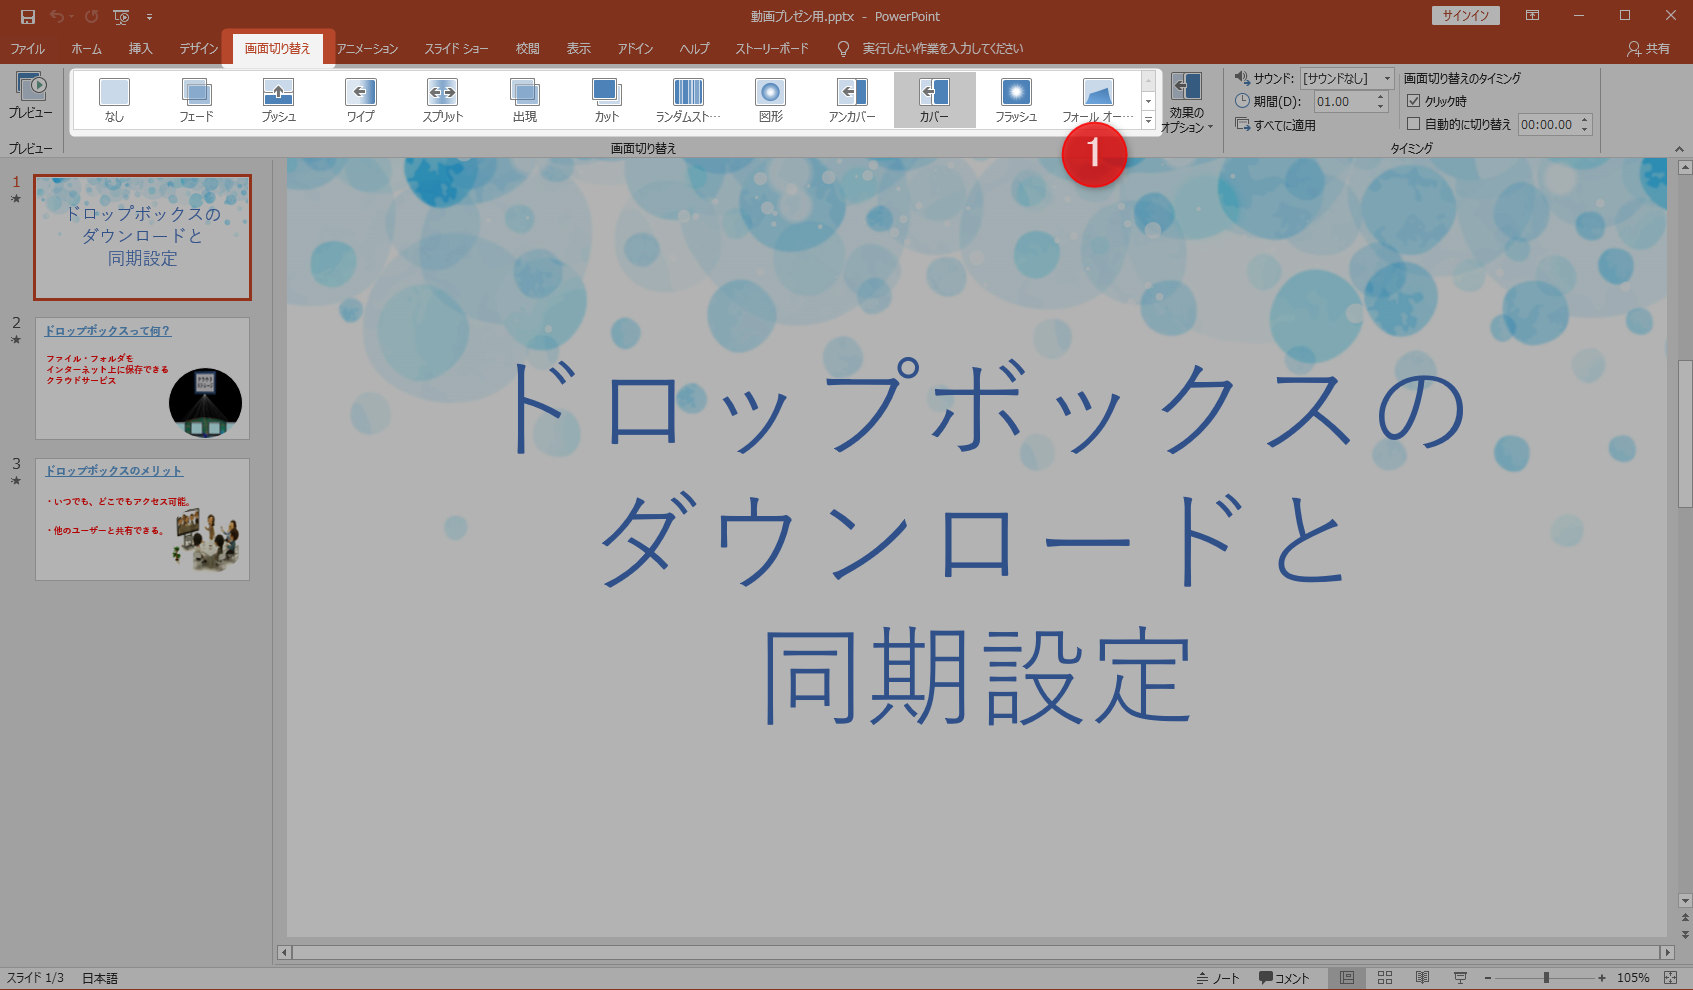Select the 出現 transition
Viewport: 1693px width, 990px height.
click(x=525, y=100)
